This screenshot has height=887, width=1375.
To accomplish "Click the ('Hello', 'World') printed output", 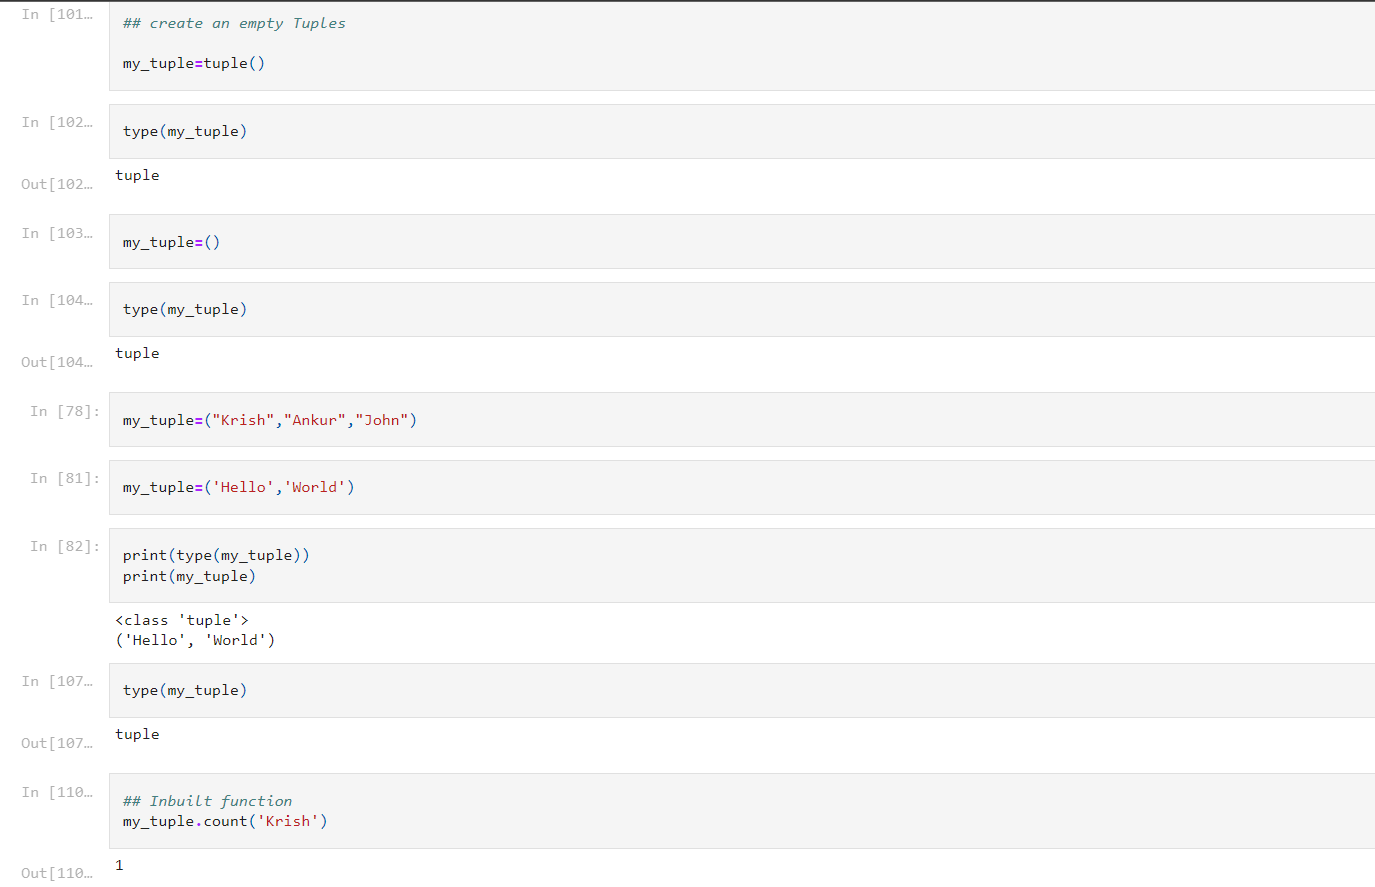I will coord(196,640).
